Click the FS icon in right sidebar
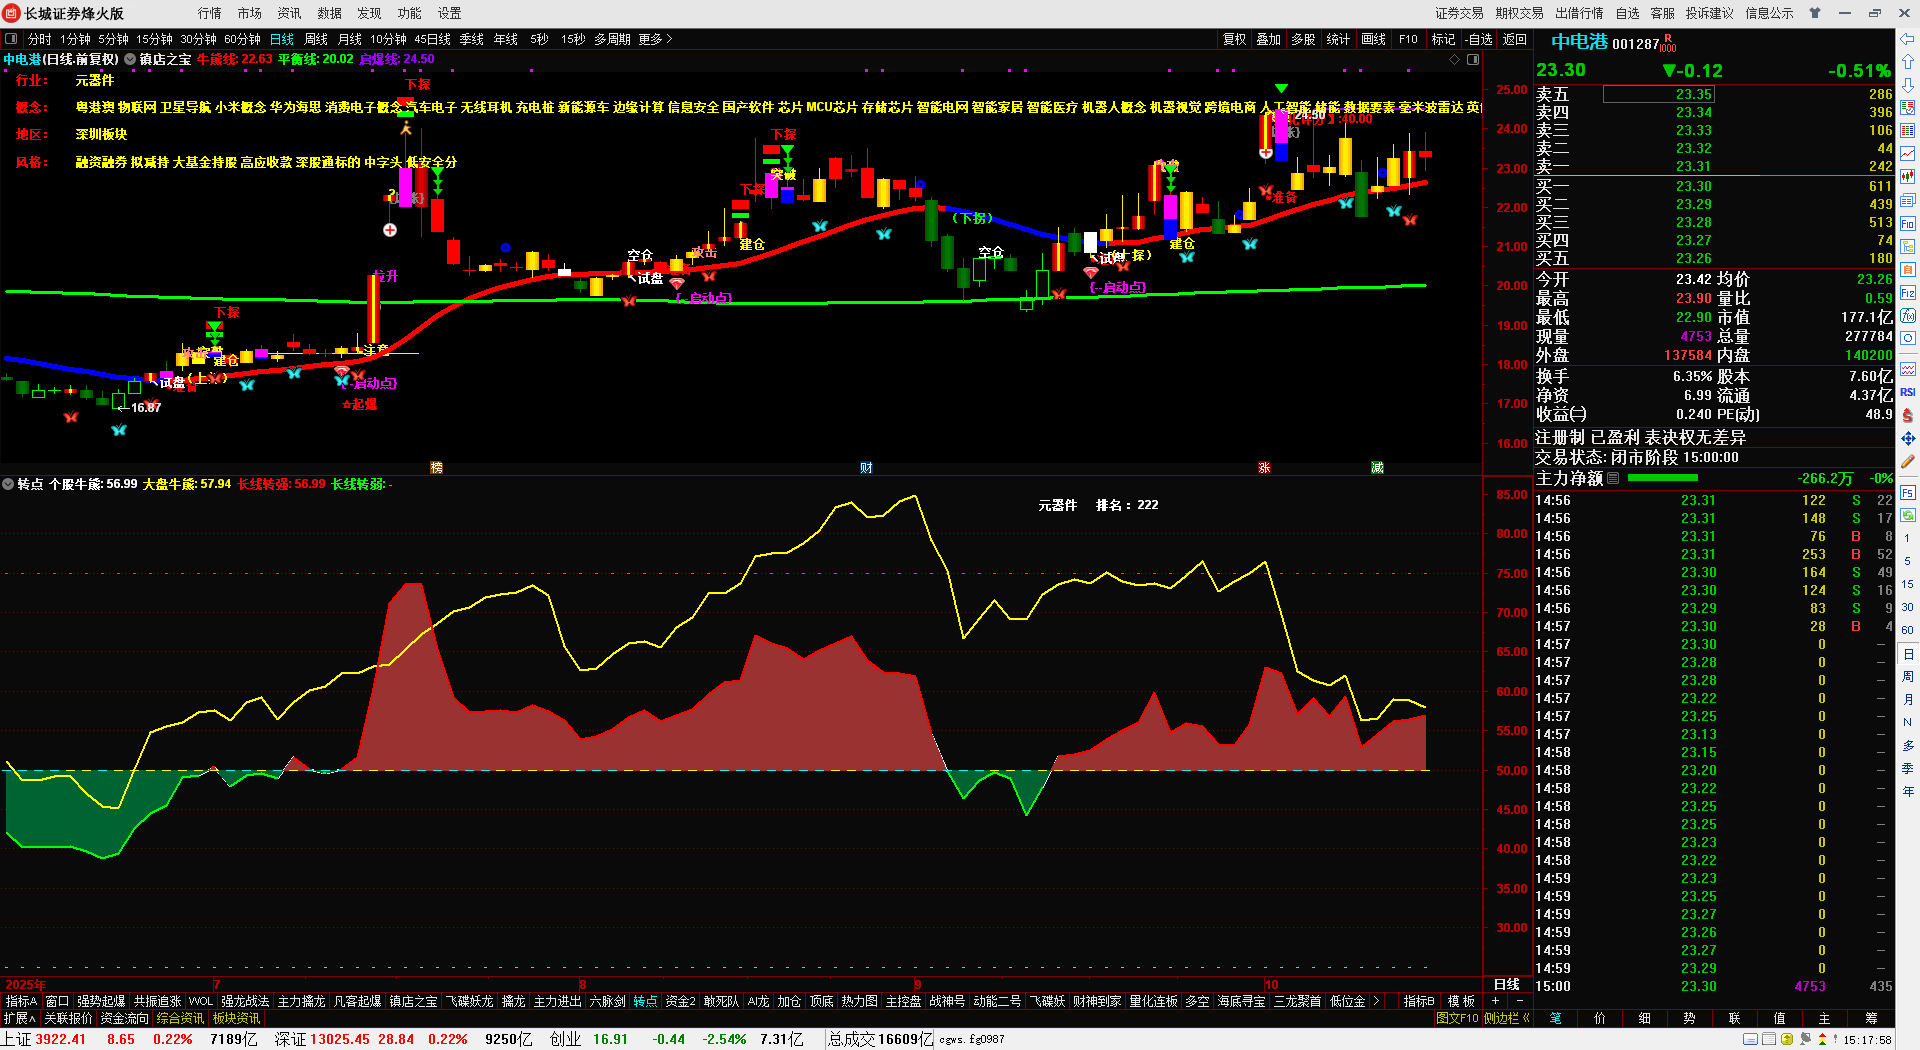1920x1050 pixels. [1908, 493]
